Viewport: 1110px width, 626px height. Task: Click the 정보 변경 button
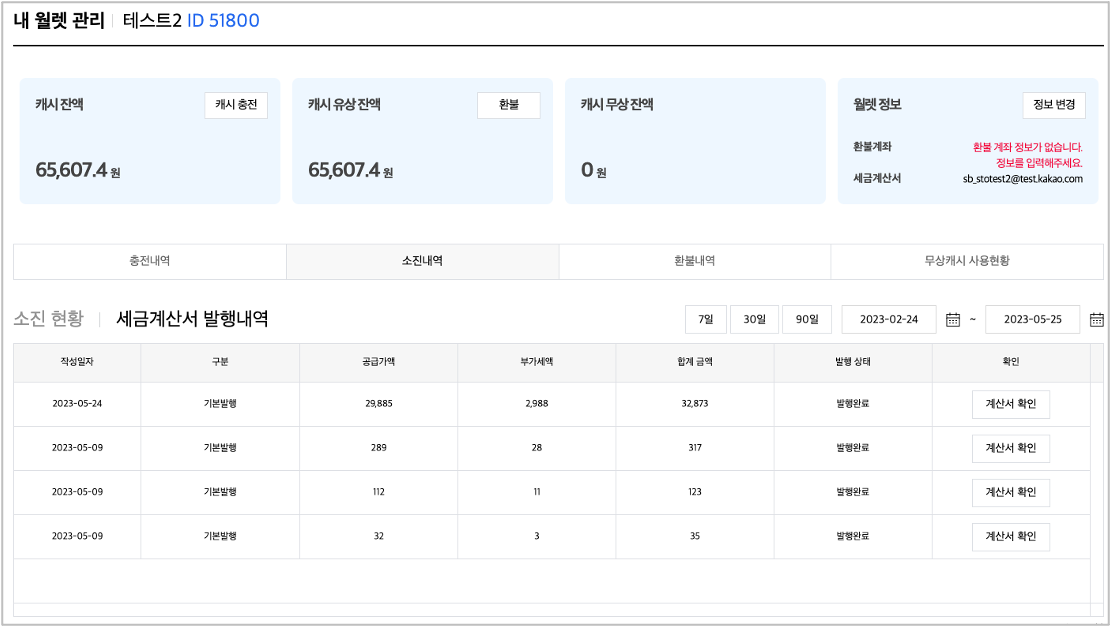click(1053, 105)
